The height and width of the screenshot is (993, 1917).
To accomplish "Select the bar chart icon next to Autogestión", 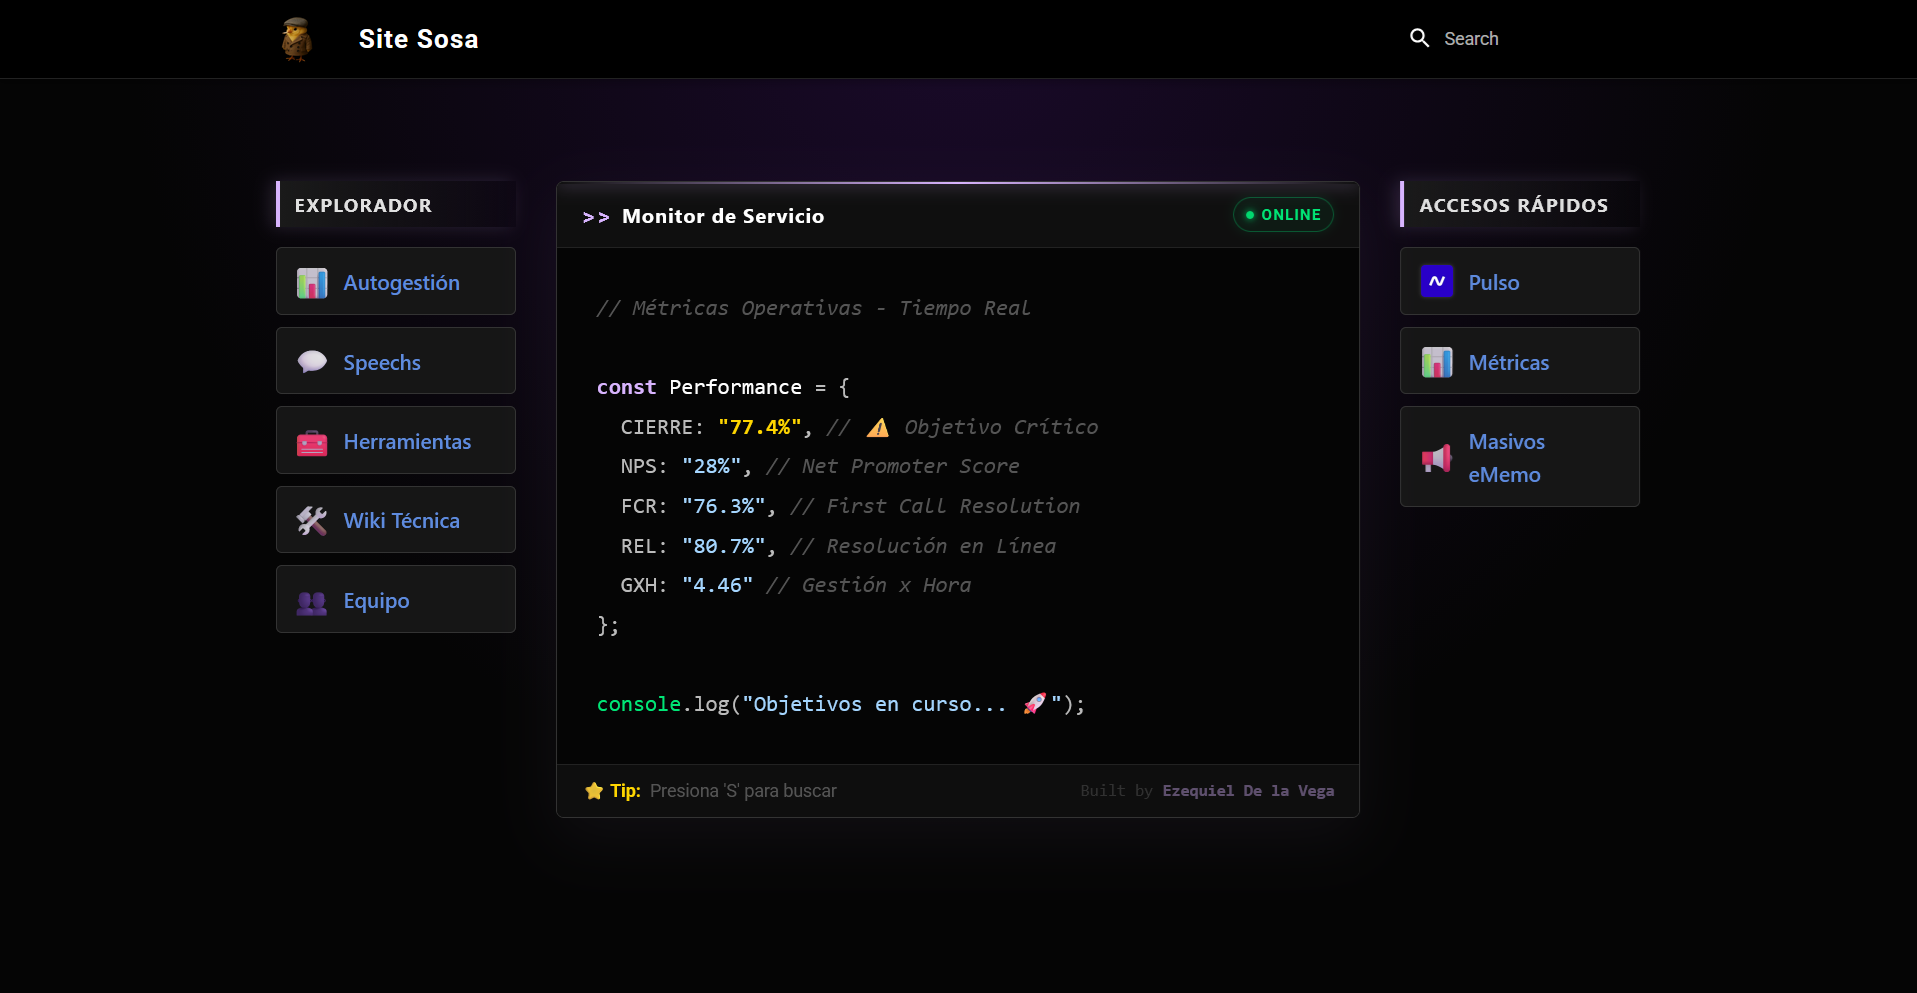I will 312,282.
